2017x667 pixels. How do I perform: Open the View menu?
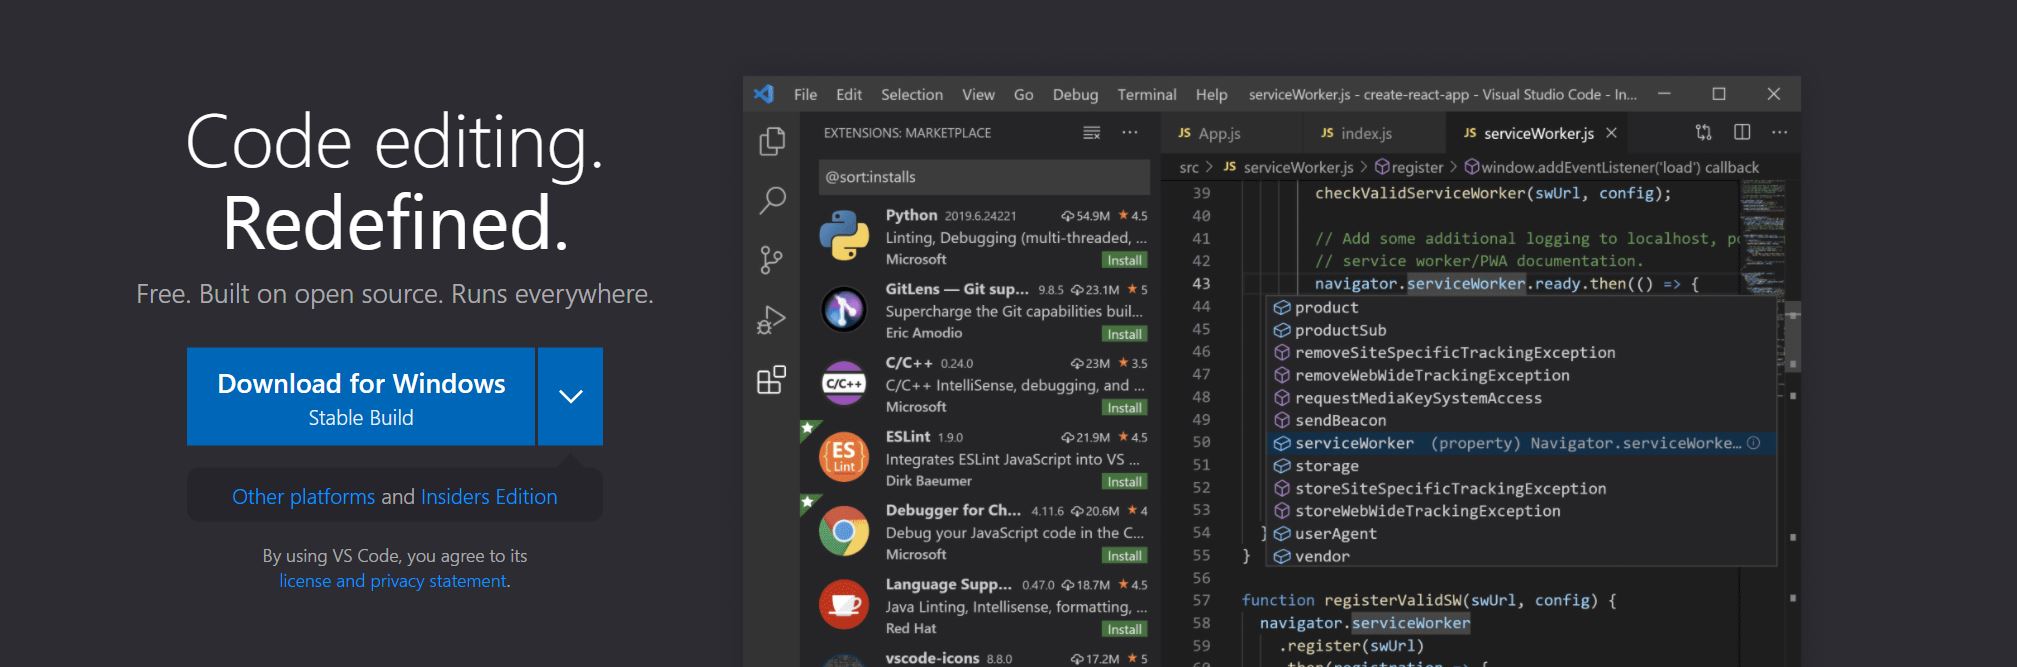(978, 94)
